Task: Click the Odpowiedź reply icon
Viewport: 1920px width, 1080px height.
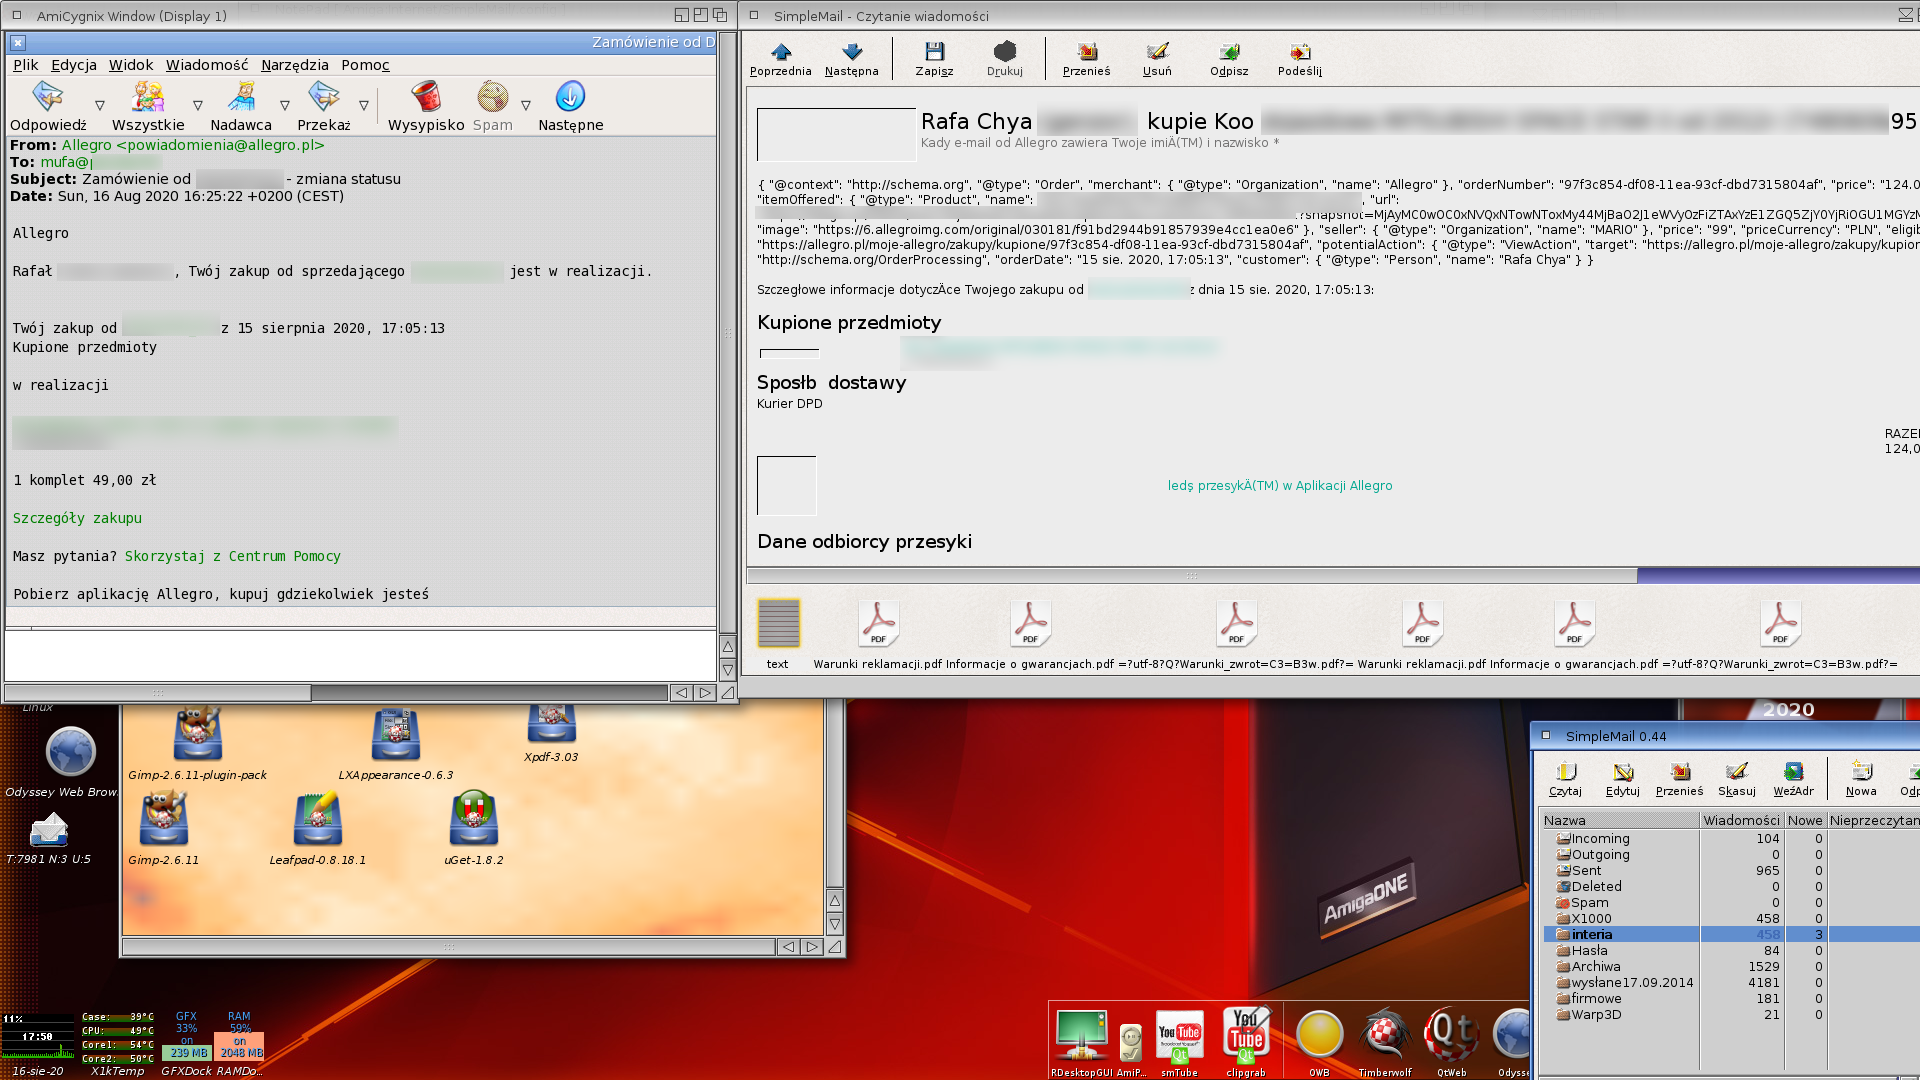Action: (48, 97)
